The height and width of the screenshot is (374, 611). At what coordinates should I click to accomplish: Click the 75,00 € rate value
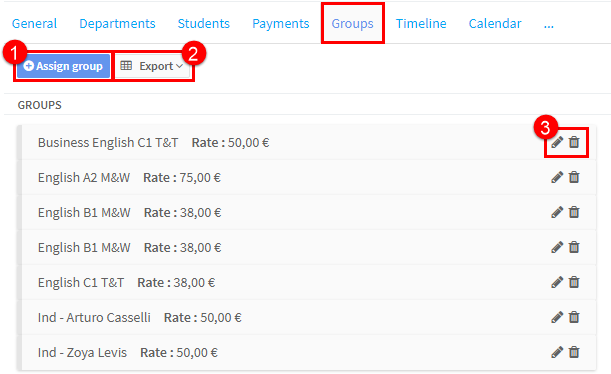[x=200, y=178]
